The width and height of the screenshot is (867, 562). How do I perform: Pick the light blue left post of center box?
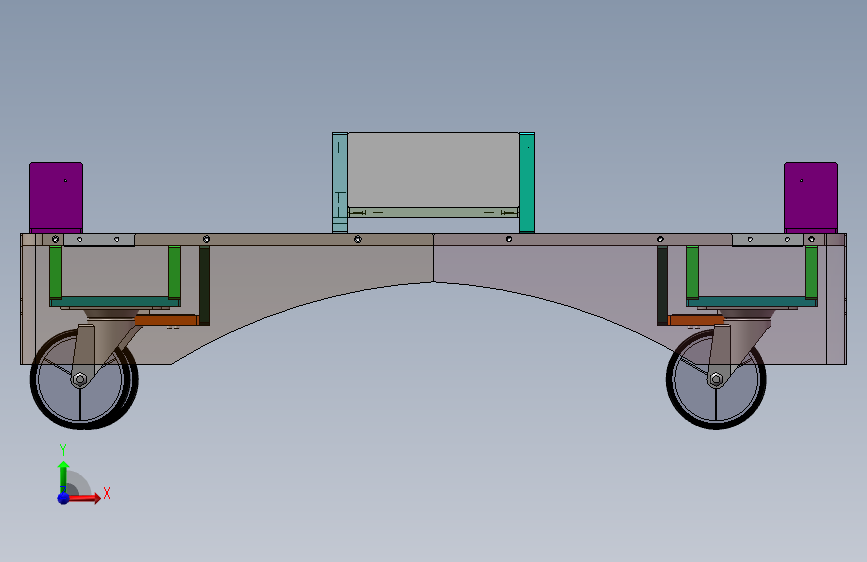pos(340,183)
